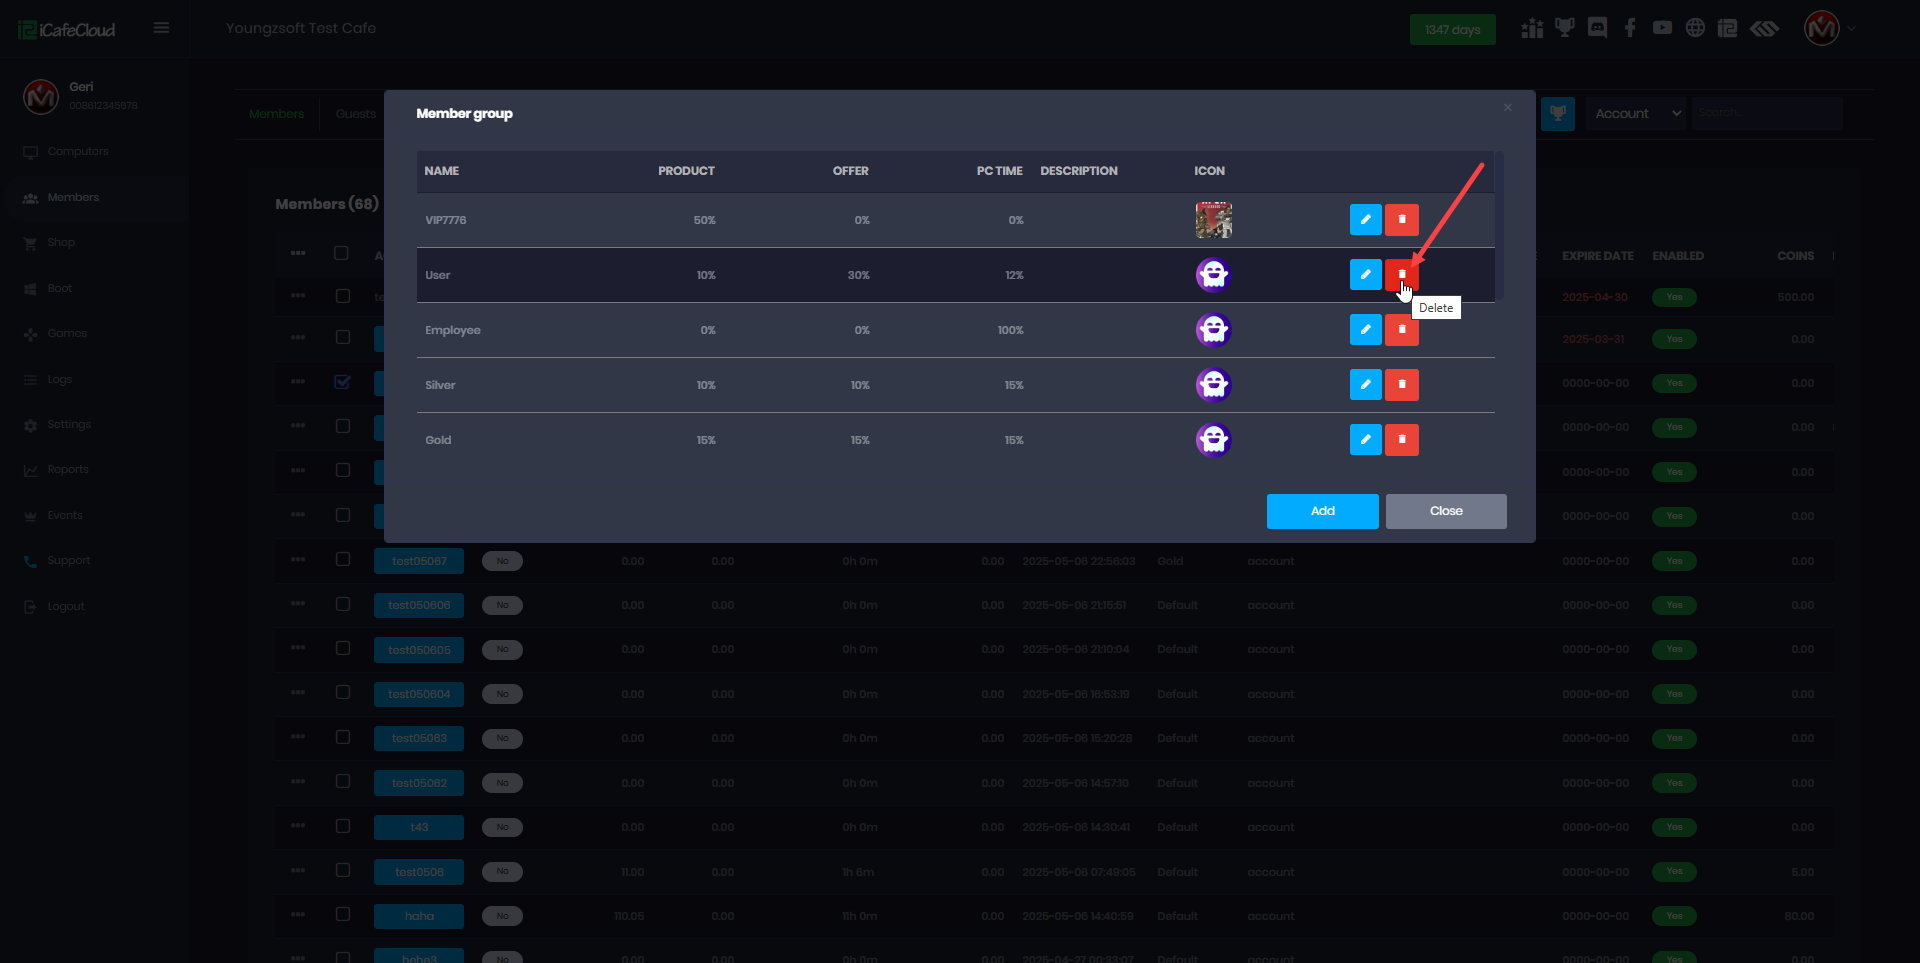The image size is (1920, 963).
Task: Toggle the select-all checkbox in table header
Action: (341, 254)
